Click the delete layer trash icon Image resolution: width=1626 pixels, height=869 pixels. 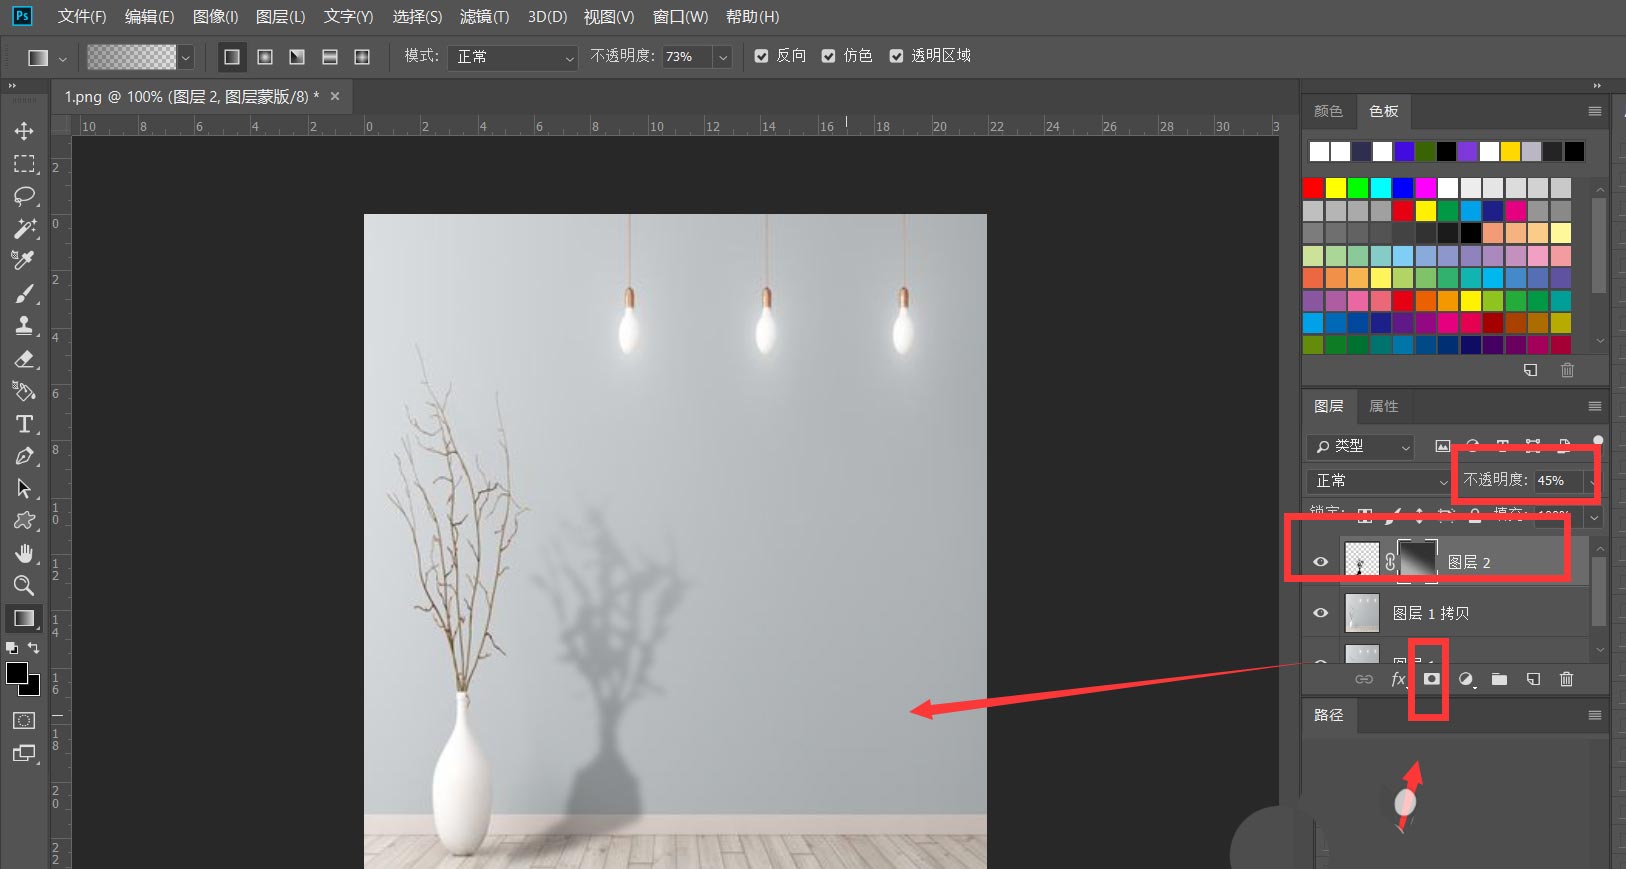click(x=1566, y=679)
